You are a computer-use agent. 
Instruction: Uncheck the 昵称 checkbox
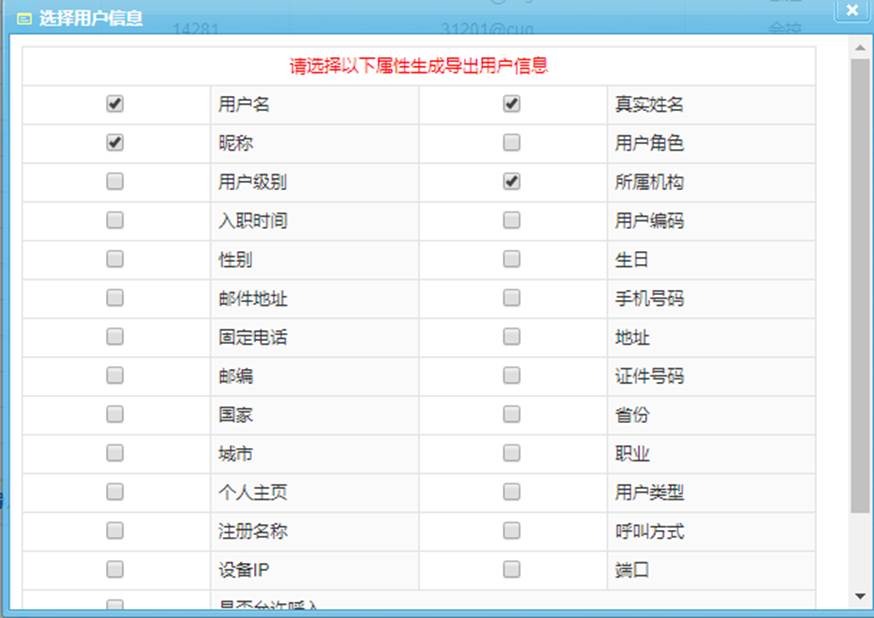(x=115, y=143)
